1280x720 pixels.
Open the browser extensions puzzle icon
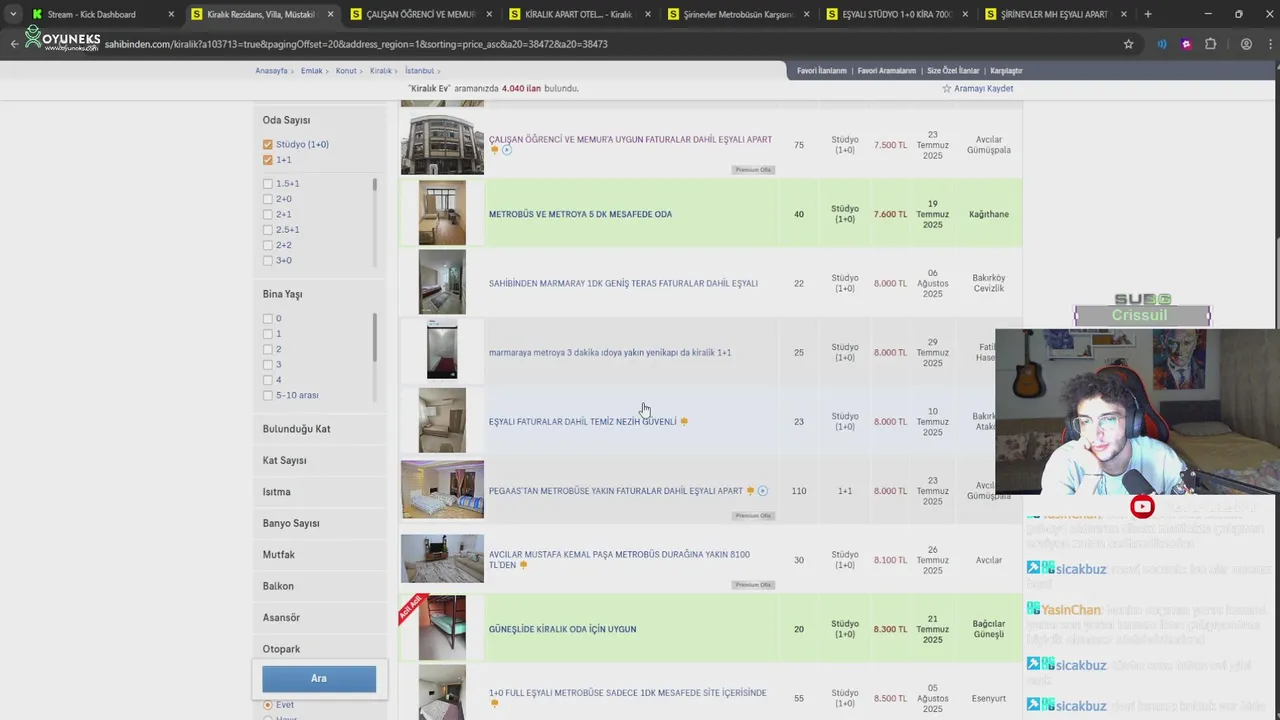[1211, 44]
